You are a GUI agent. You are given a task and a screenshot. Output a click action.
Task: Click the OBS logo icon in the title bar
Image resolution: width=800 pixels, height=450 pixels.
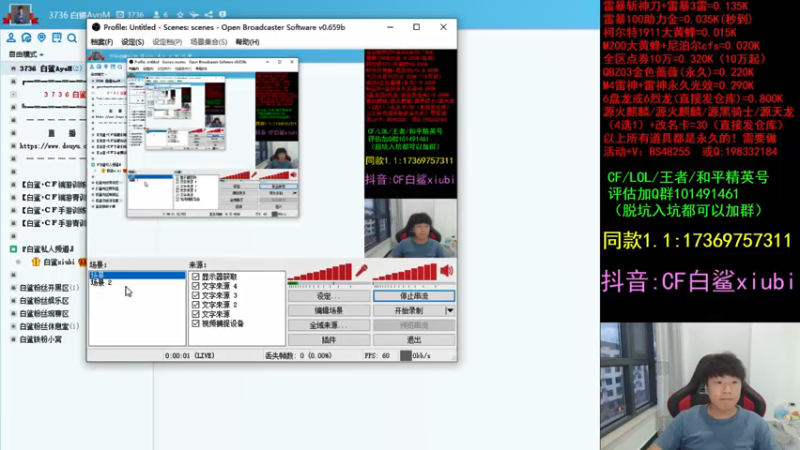click(x=96, y=27)
